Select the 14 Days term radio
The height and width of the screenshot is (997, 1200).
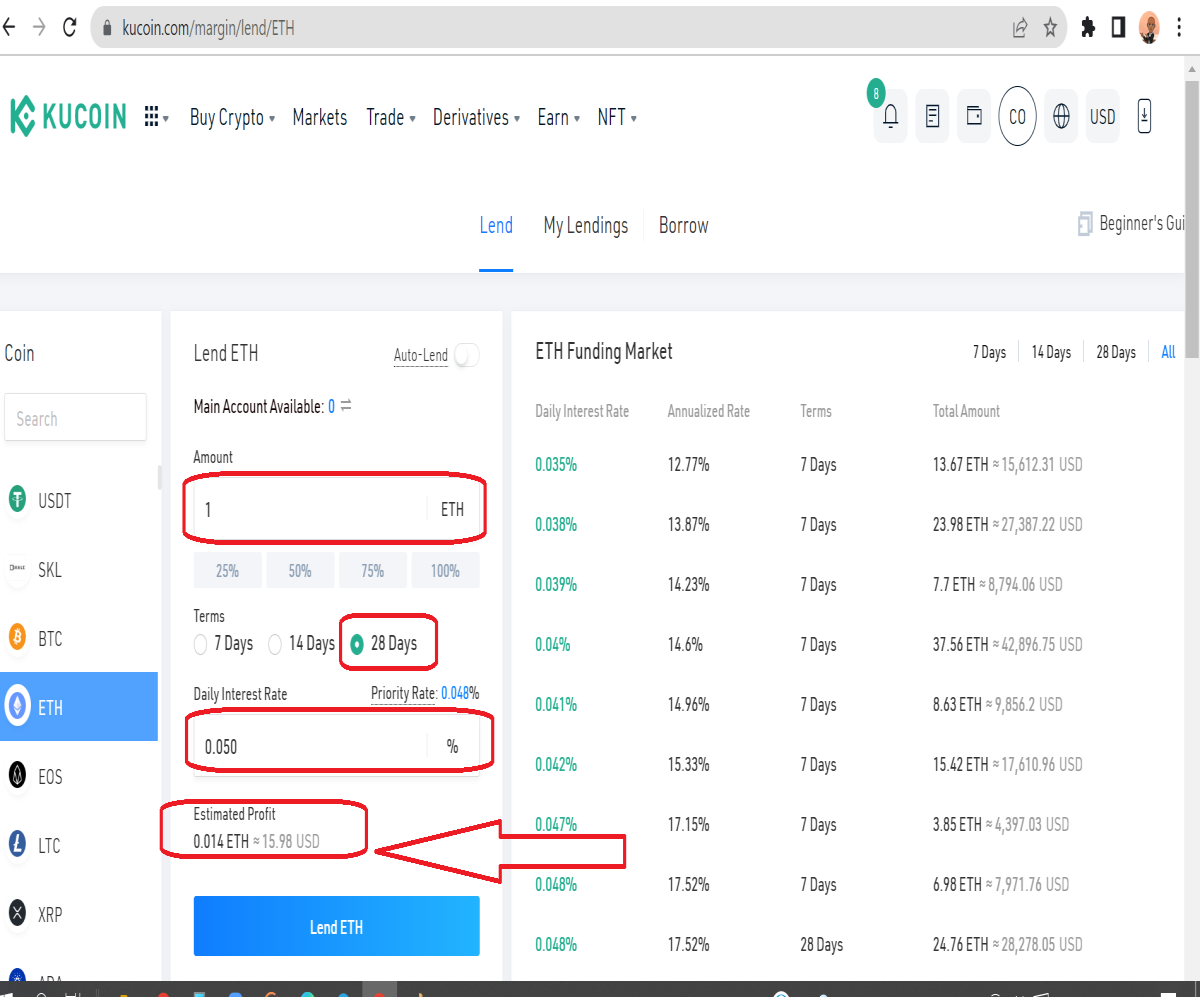coord(275,644)
